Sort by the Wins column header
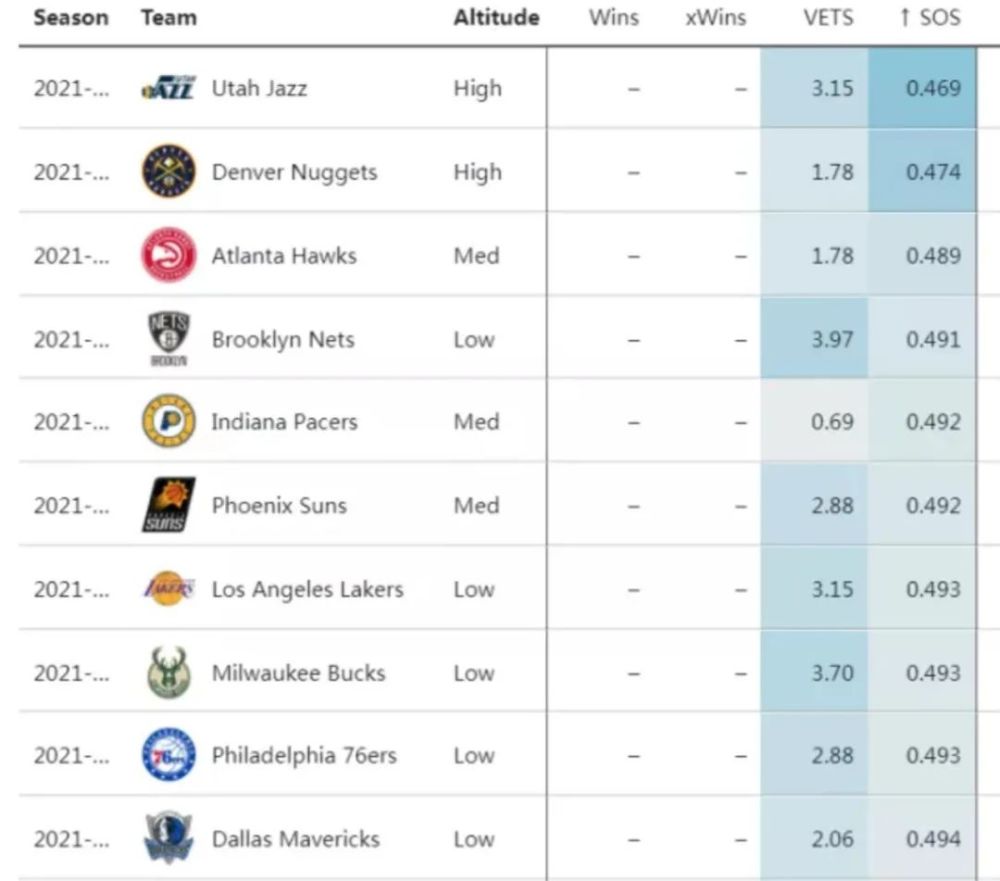 tap(614, 17)
